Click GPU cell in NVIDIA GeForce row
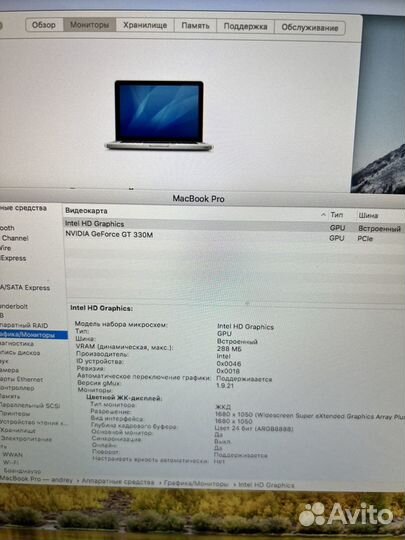This screenshot has width=405, height=540. tap(337, 238)
